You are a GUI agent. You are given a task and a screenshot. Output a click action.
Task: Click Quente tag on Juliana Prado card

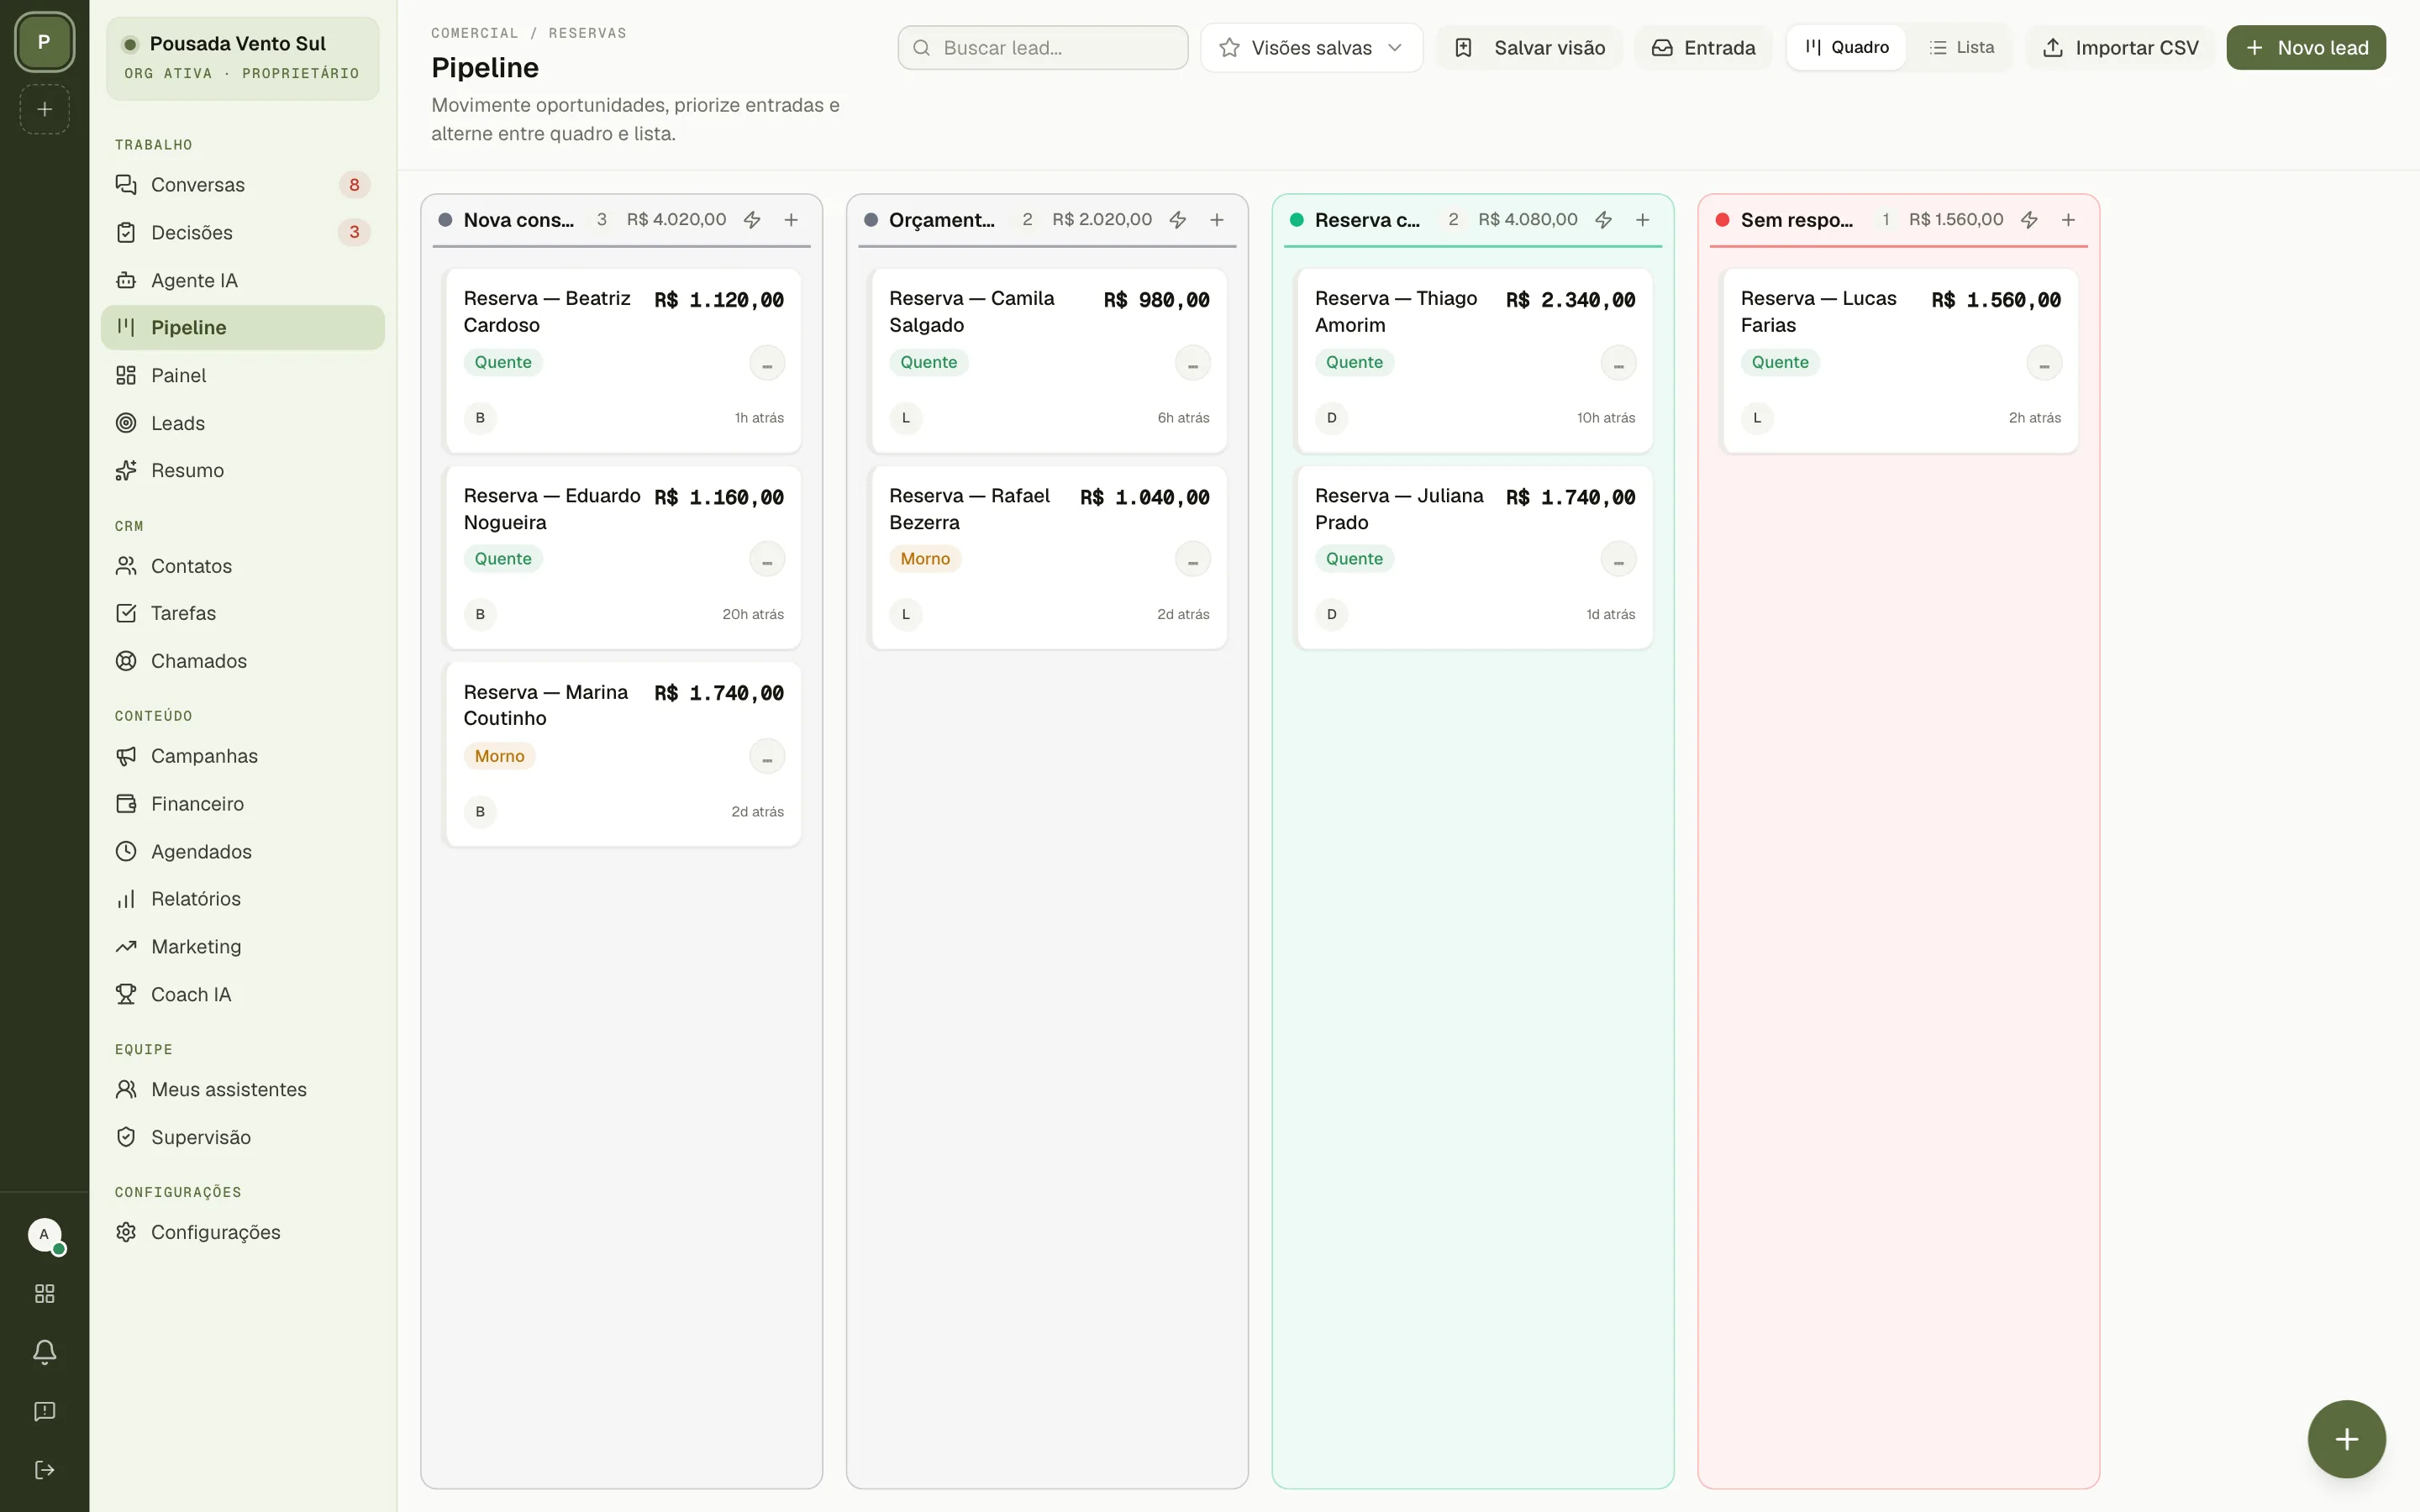pyautogui.click(x=1354, y=559)
